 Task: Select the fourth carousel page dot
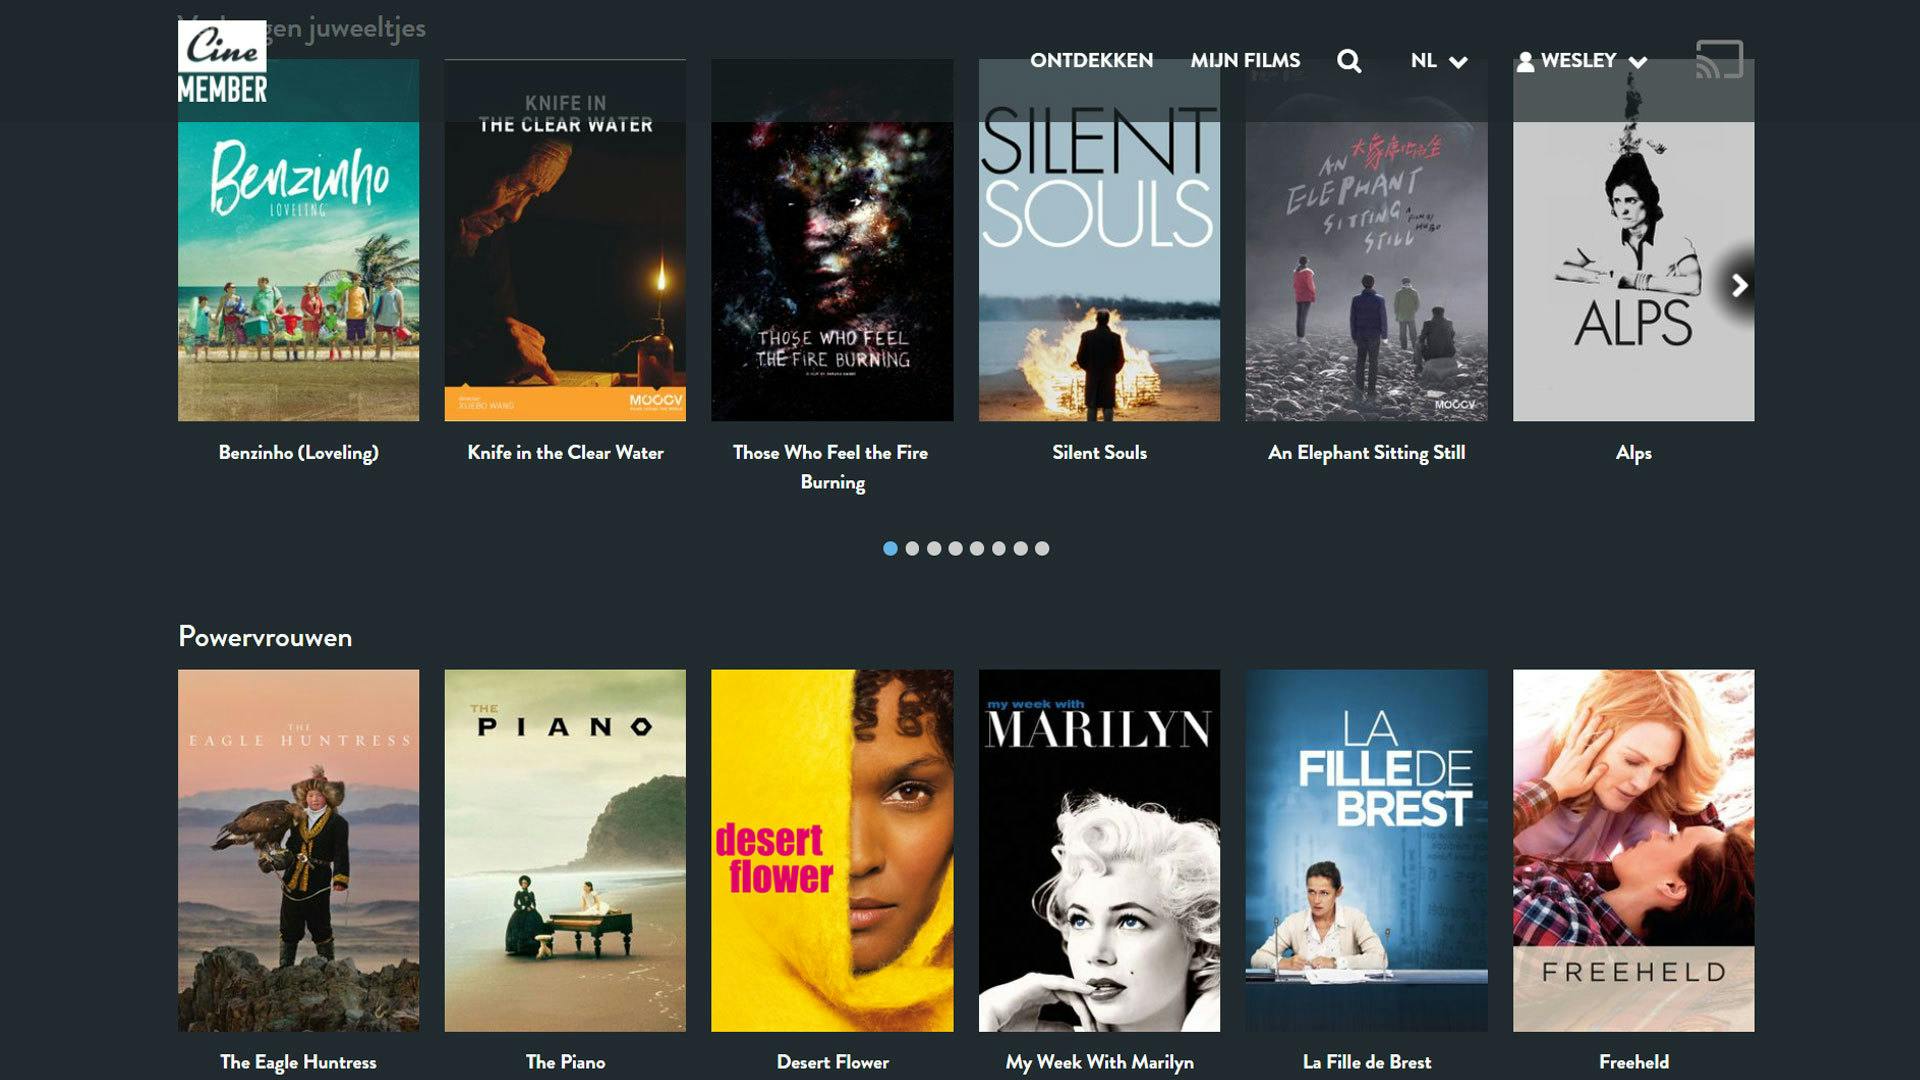tap(955, 548)
